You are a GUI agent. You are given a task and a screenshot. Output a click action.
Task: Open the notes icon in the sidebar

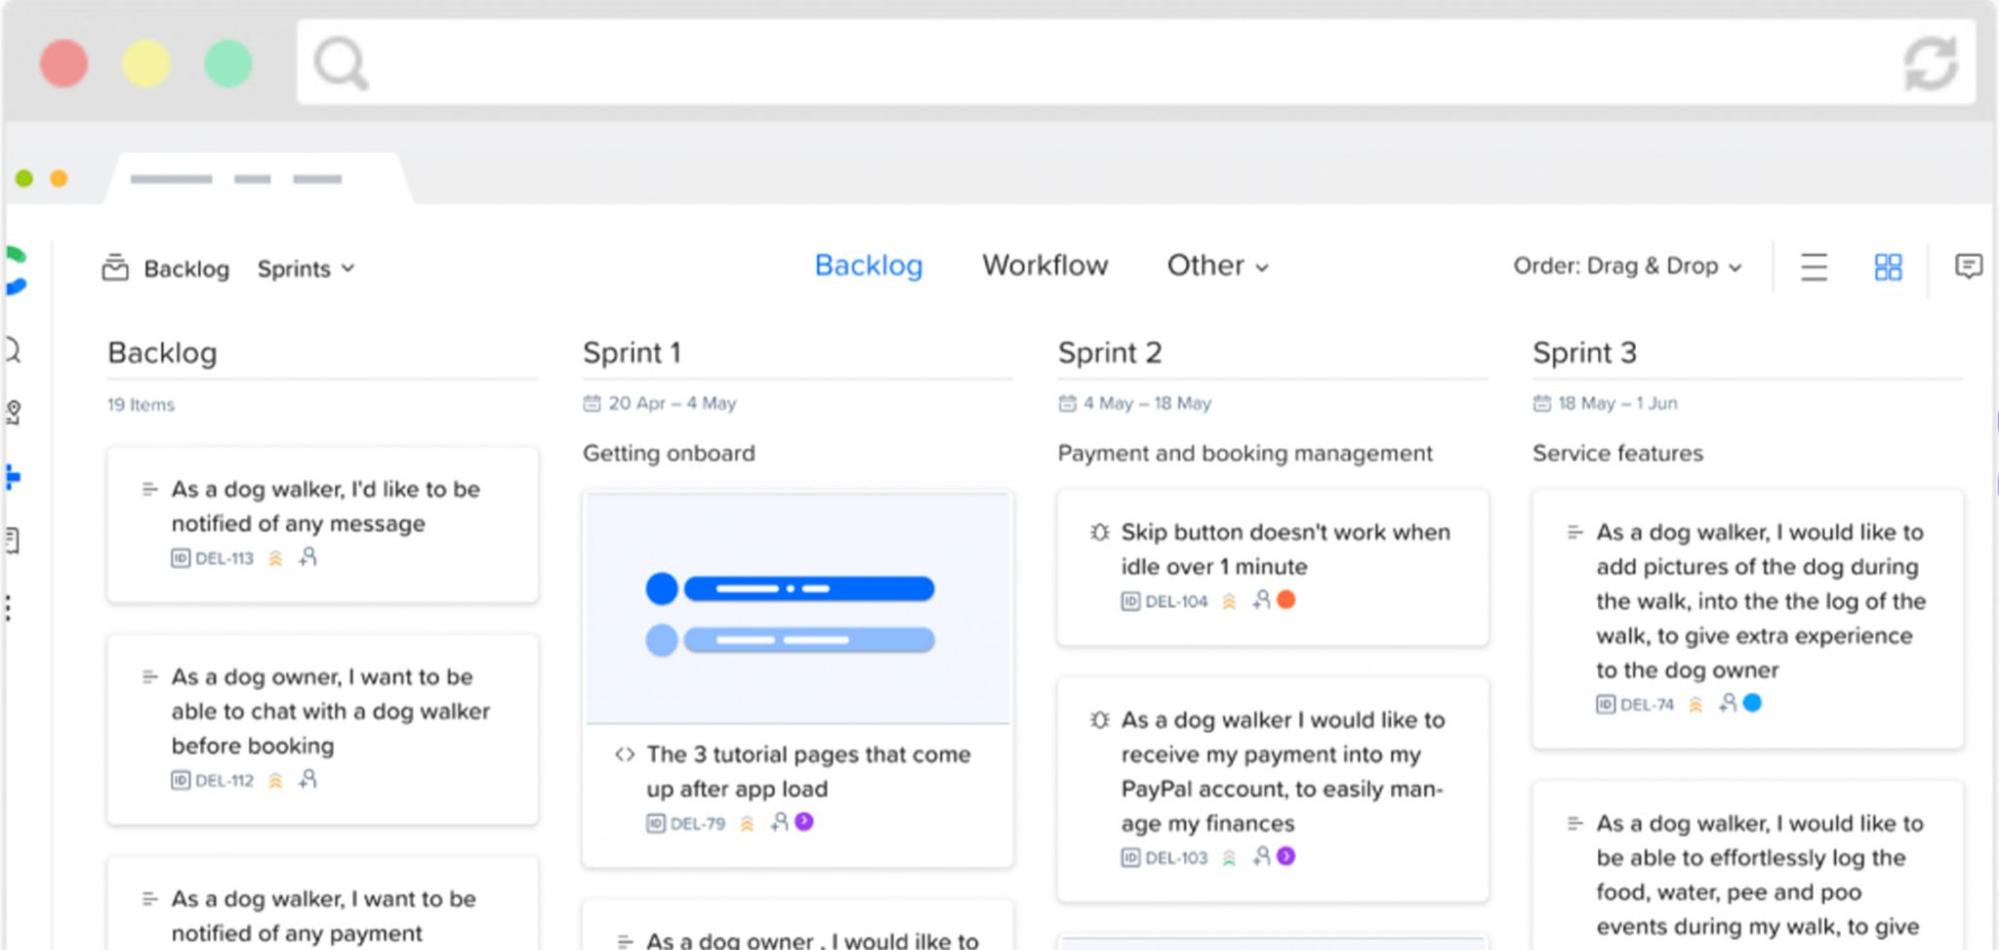pyautogui.click(x=12, y=542)
